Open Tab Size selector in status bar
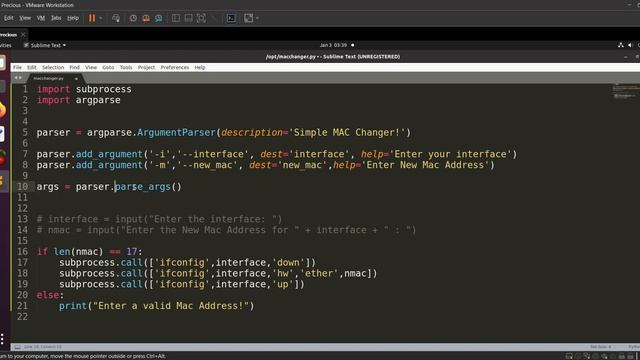 (x=600, y=347)
